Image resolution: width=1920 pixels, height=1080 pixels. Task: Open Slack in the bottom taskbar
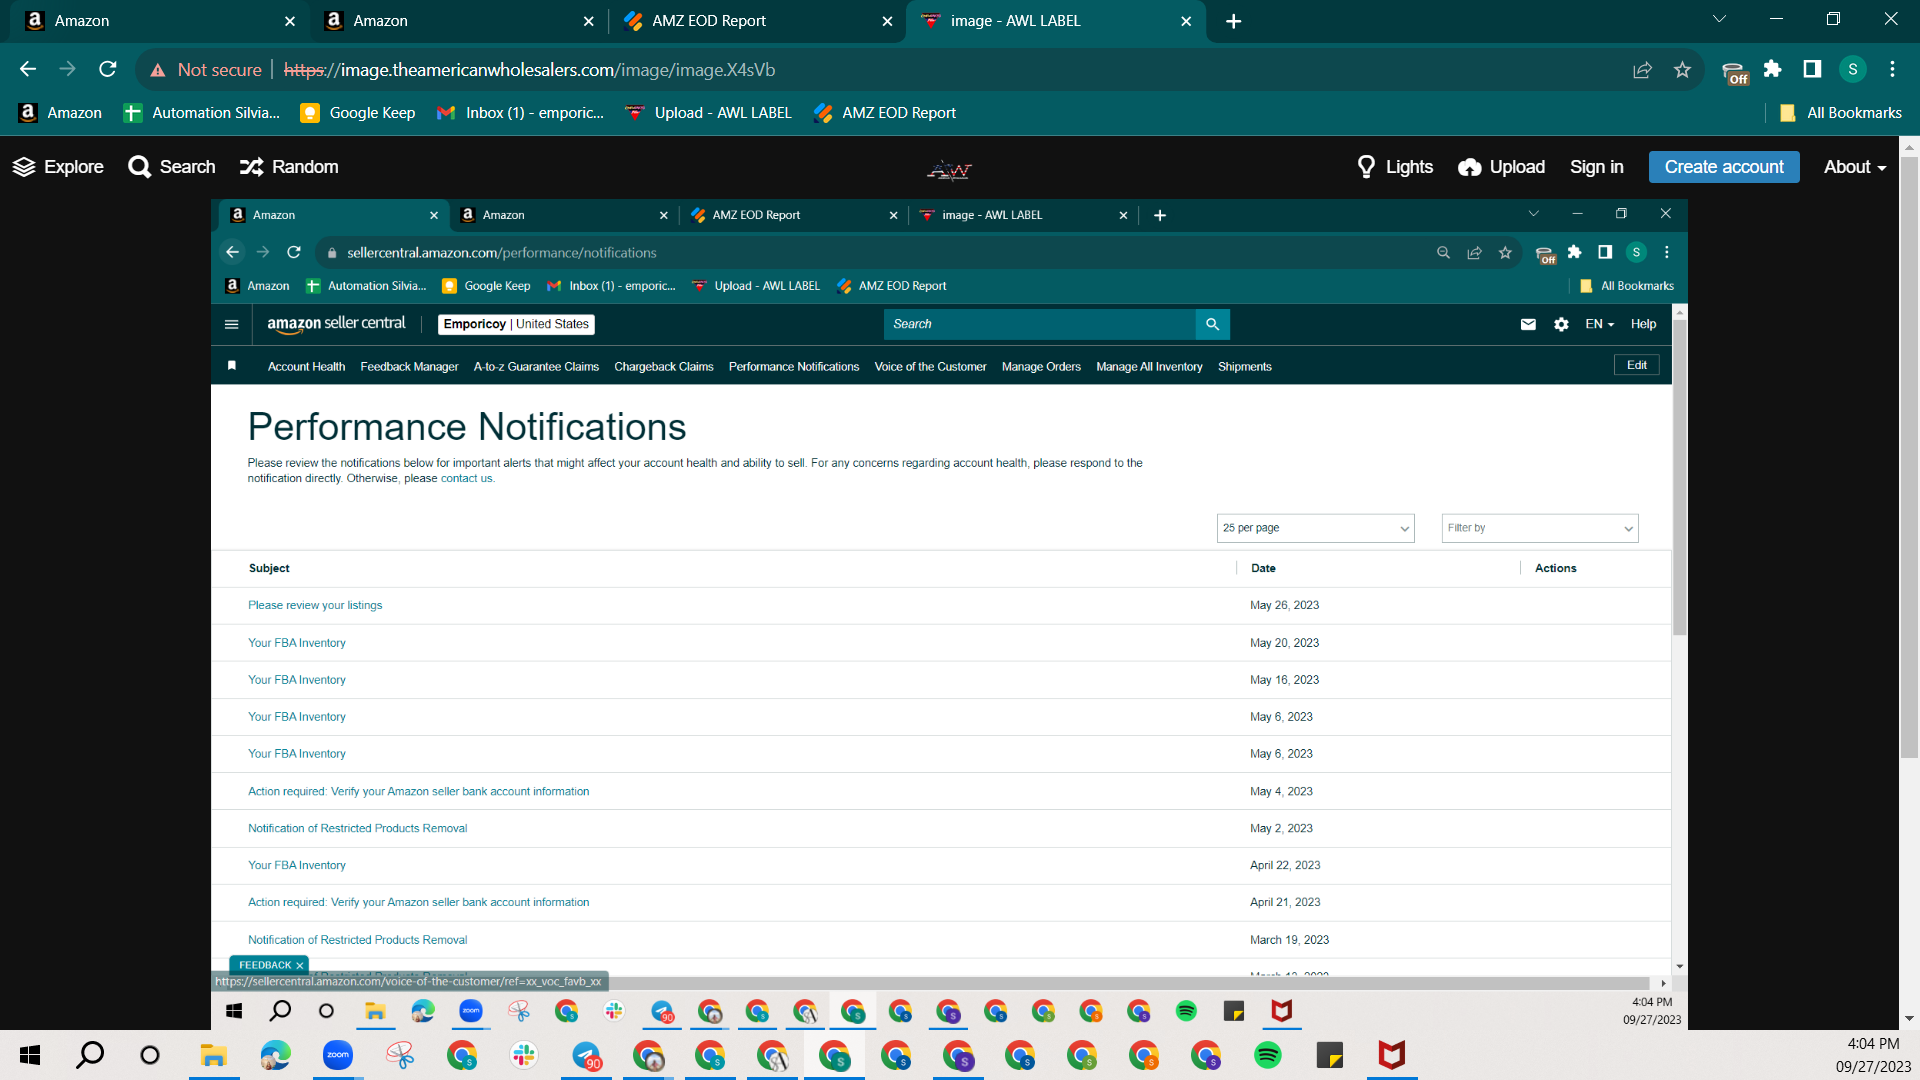(523, 1055)
